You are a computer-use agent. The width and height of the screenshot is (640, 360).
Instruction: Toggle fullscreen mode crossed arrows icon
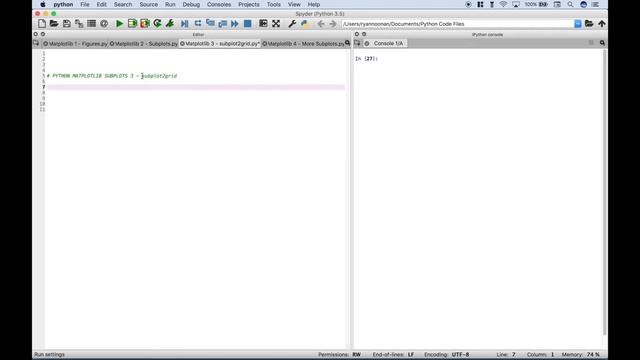point(276,24)
